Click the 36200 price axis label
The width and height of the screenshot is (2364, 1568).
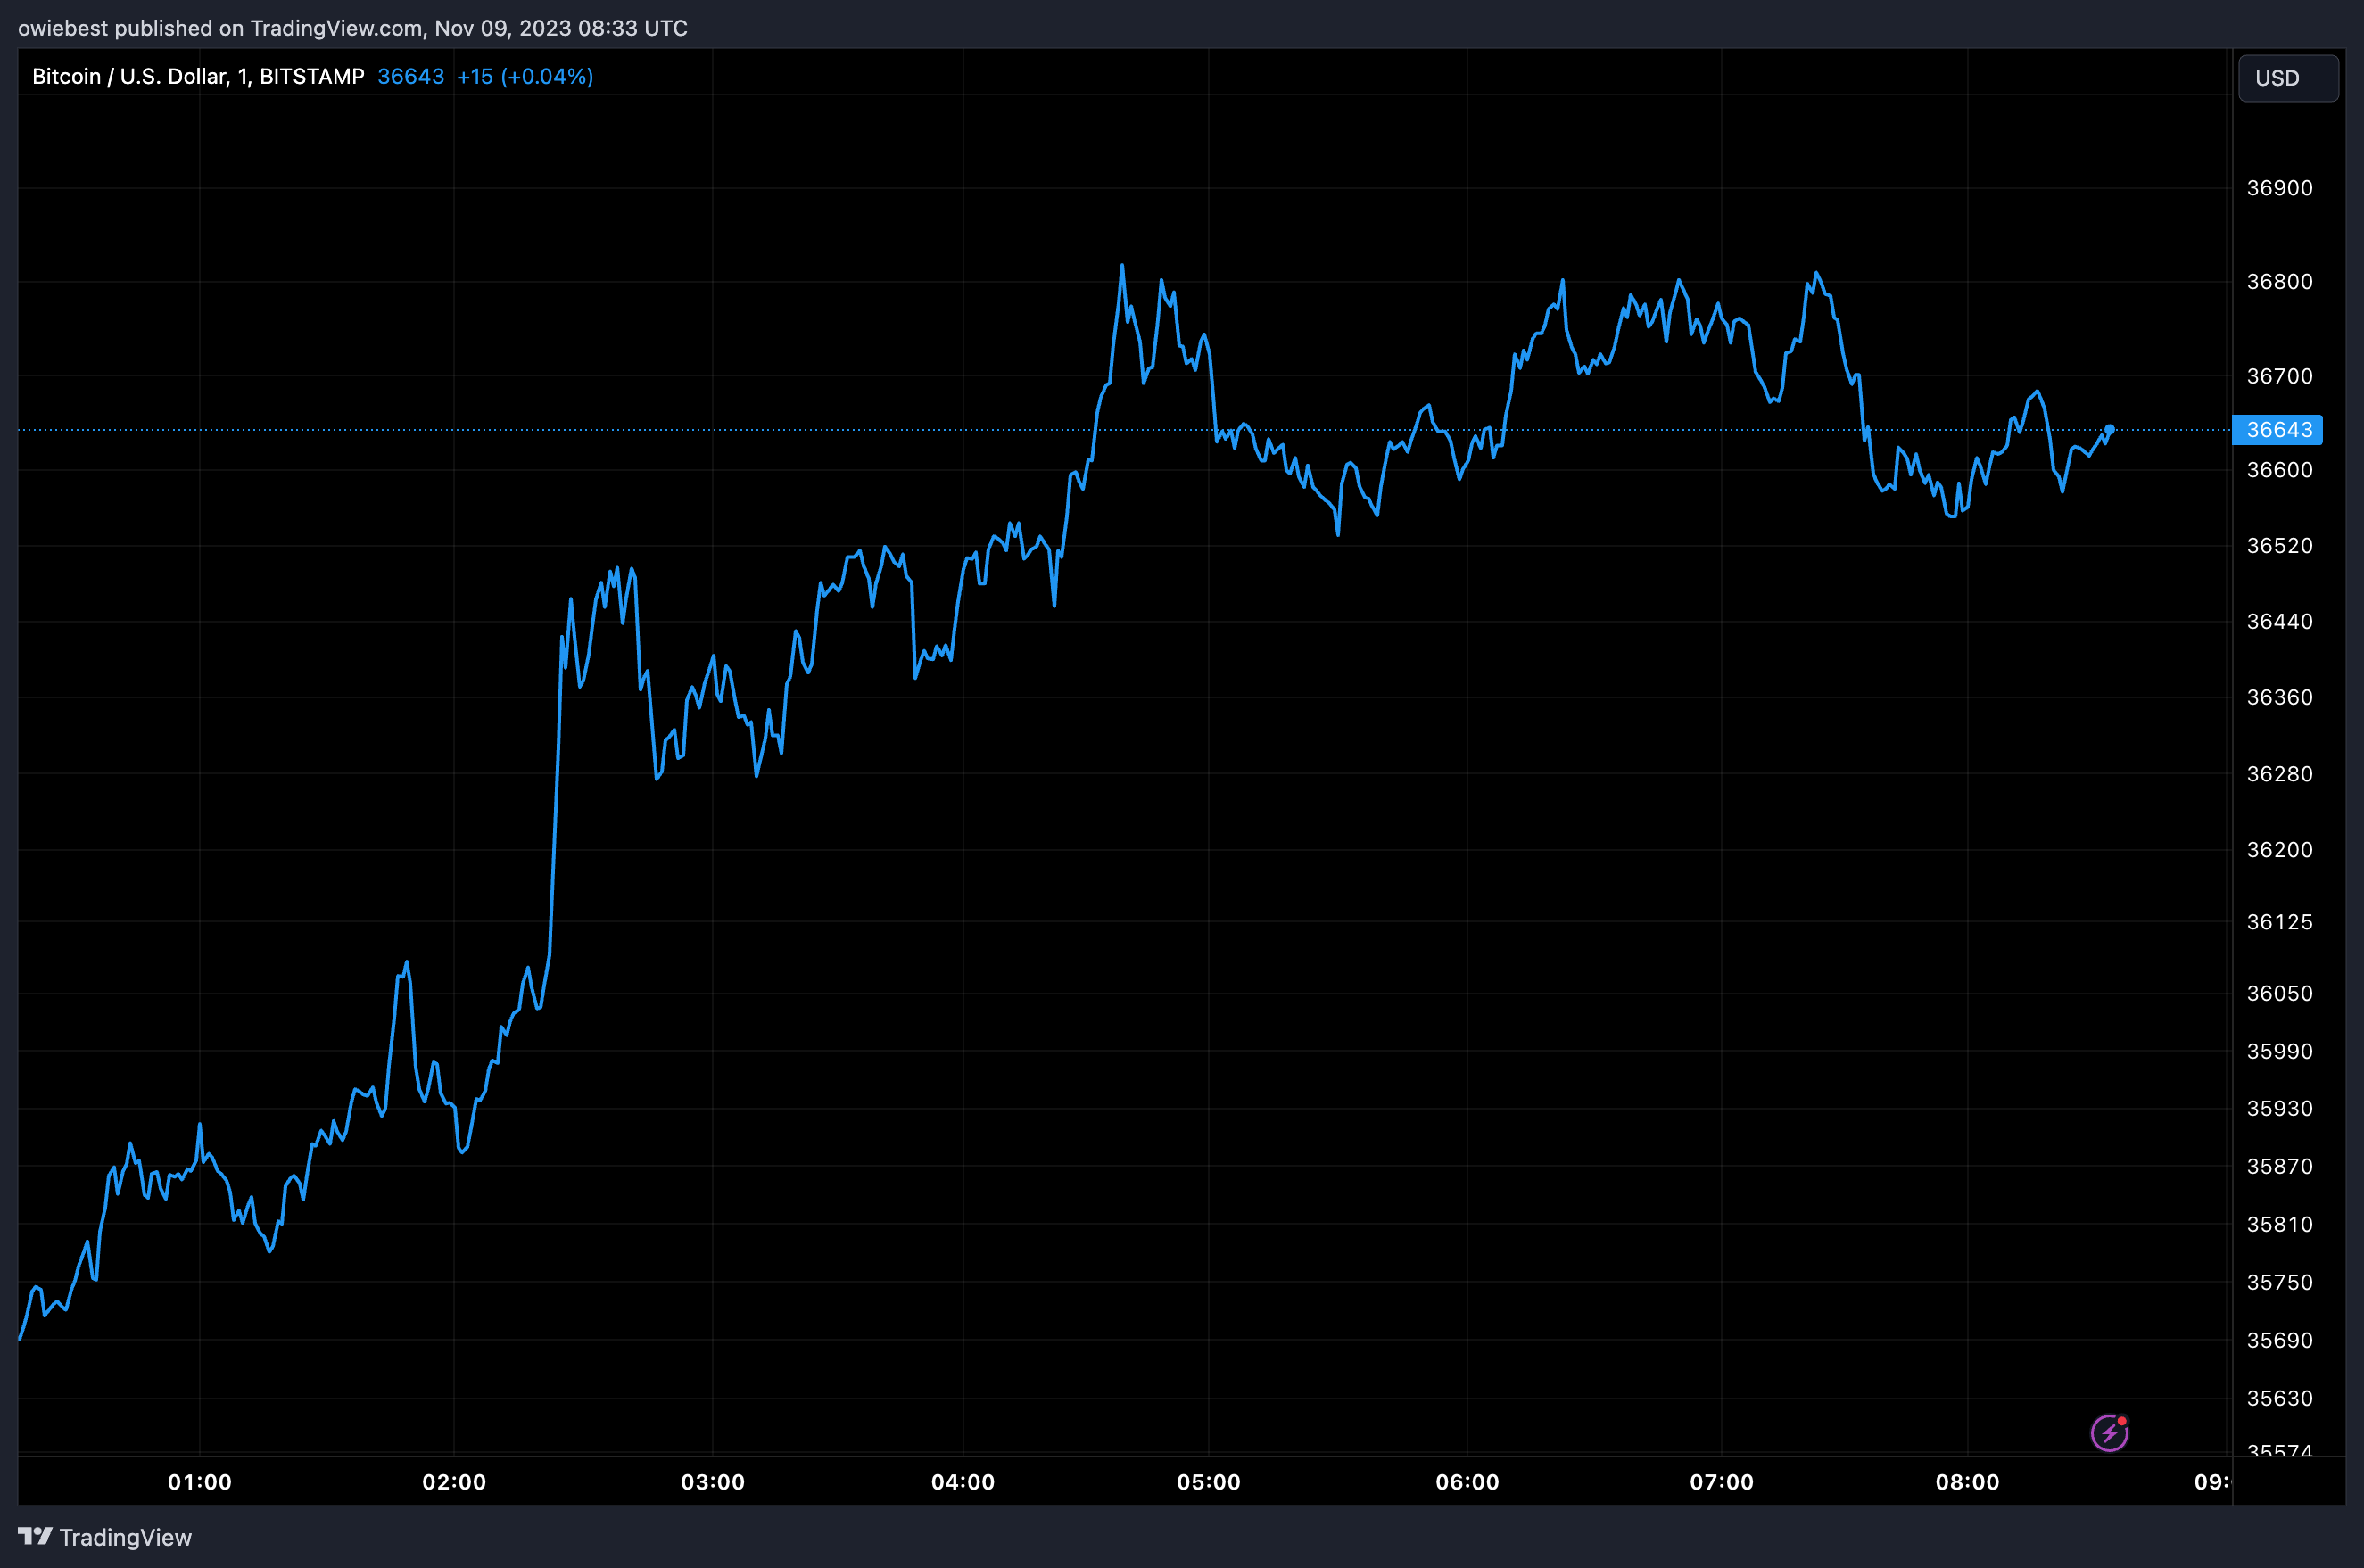pos(2279,850)
